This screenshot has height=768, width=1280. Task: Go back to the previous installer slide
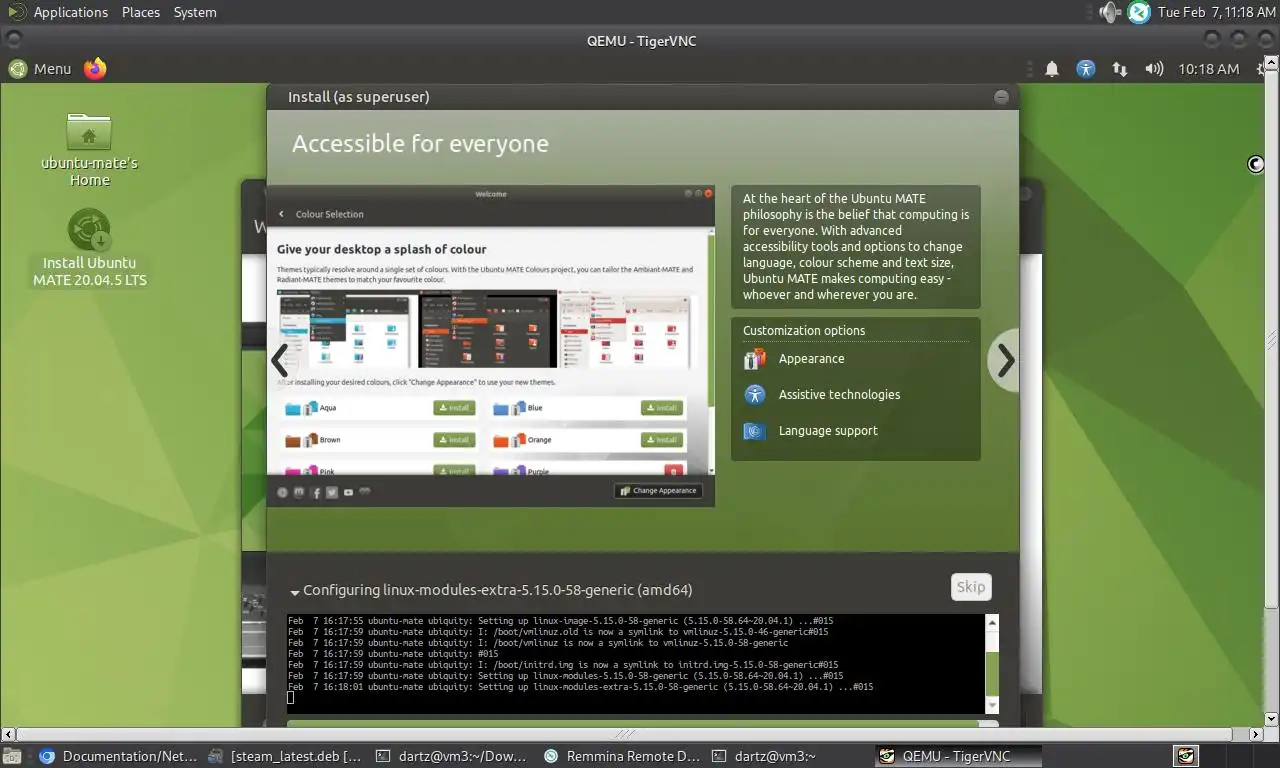click(280, 360)
